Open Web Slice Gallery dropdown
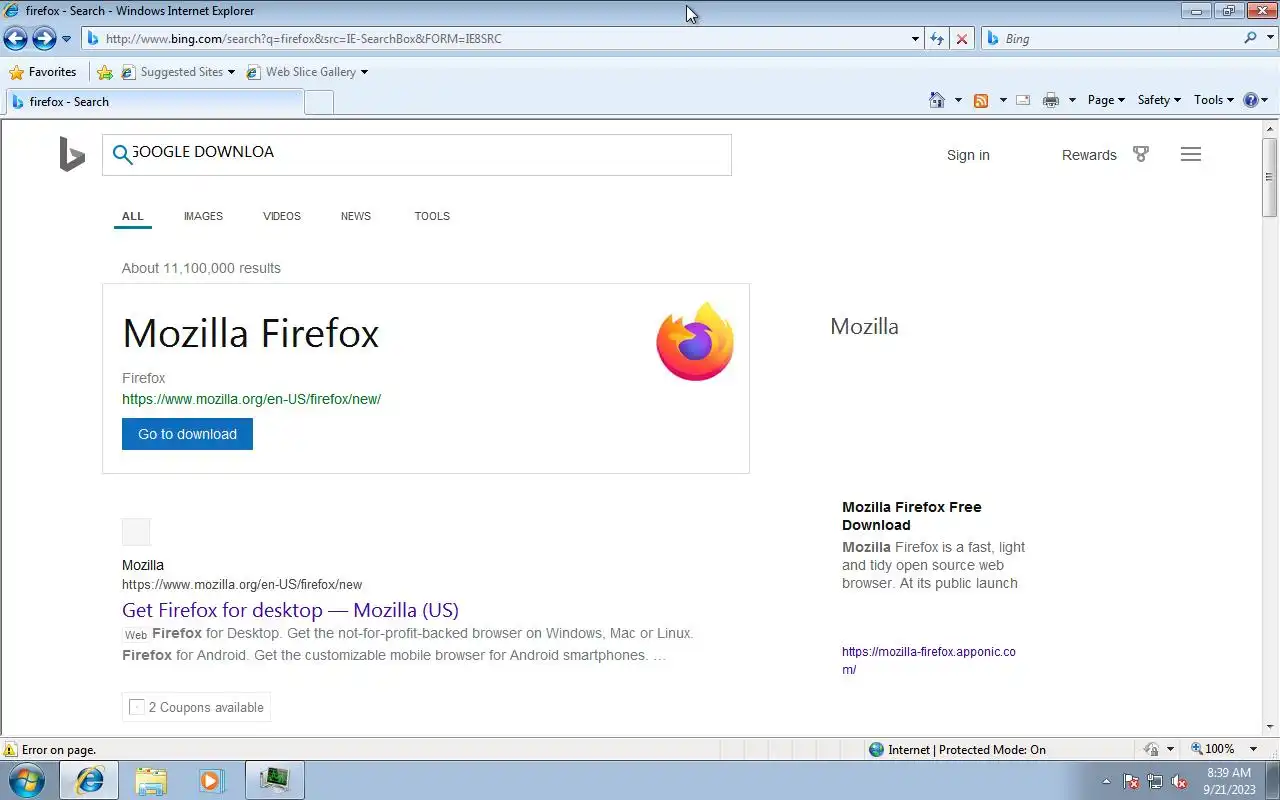 tap(307, 72)
